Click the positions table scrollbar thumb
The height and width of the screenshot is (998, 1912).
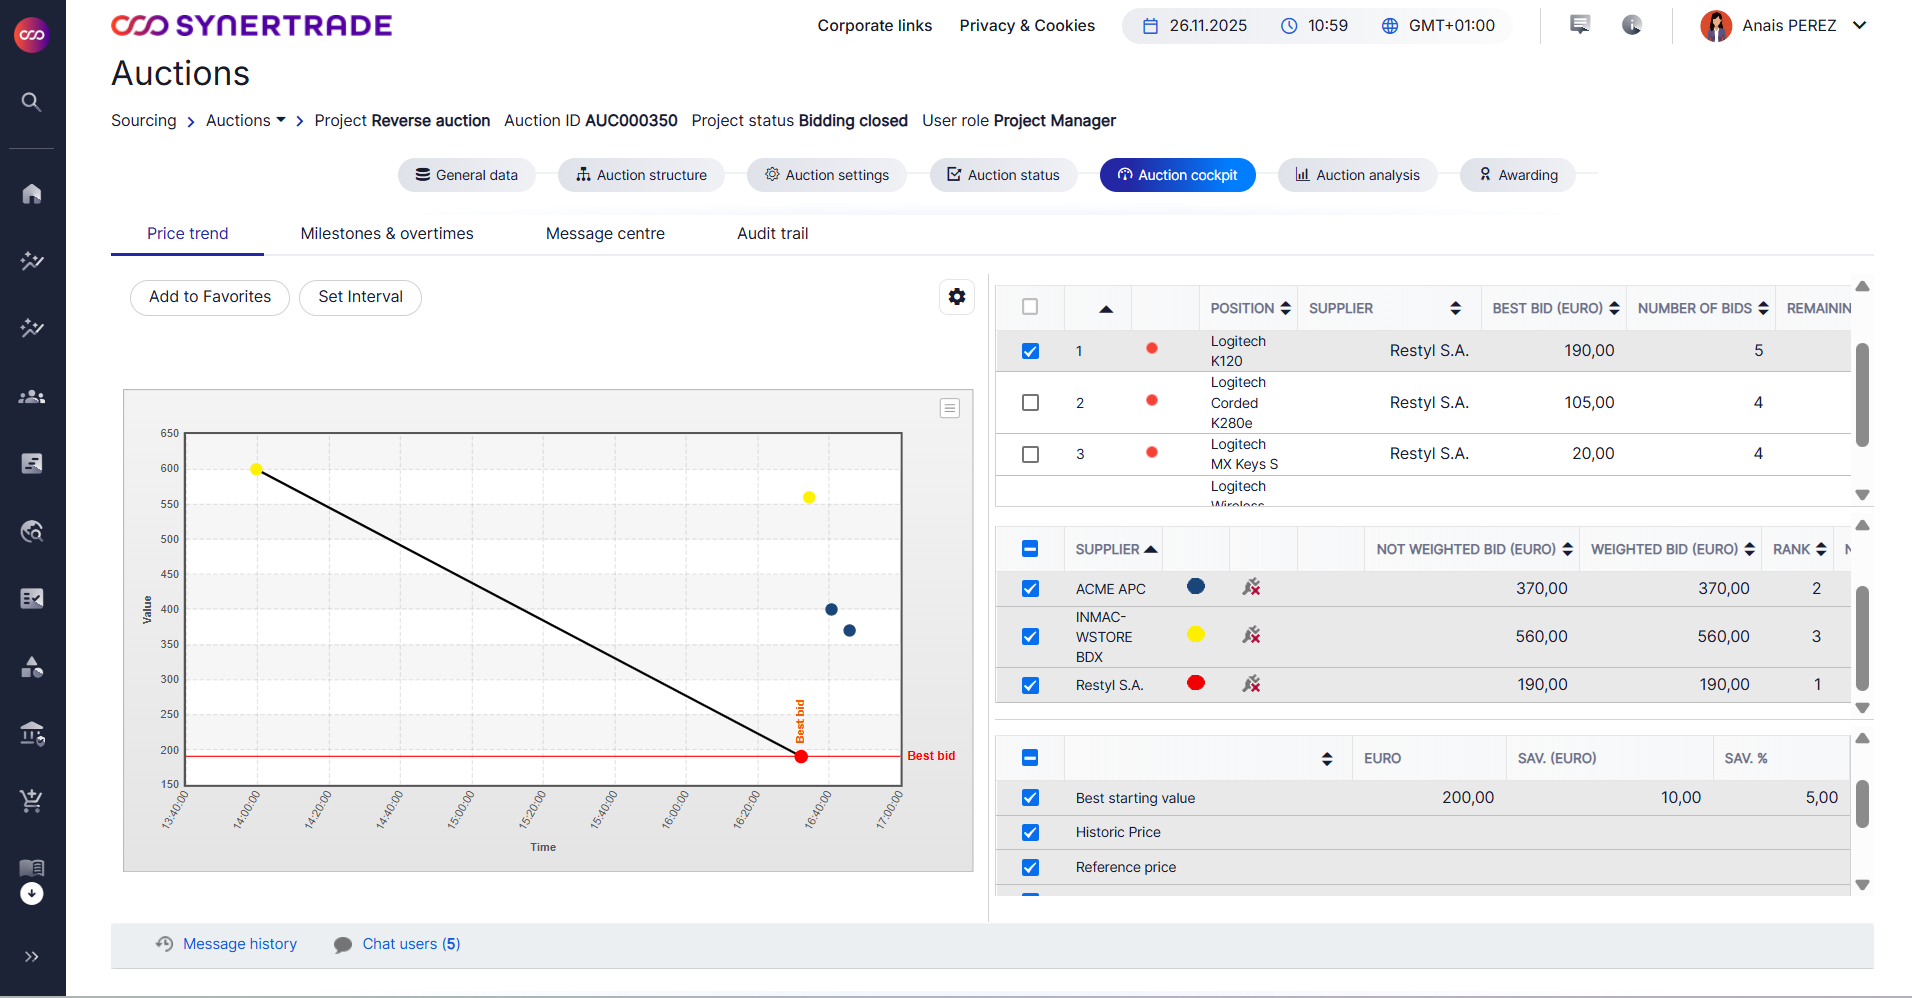(x=1862, y=394)
